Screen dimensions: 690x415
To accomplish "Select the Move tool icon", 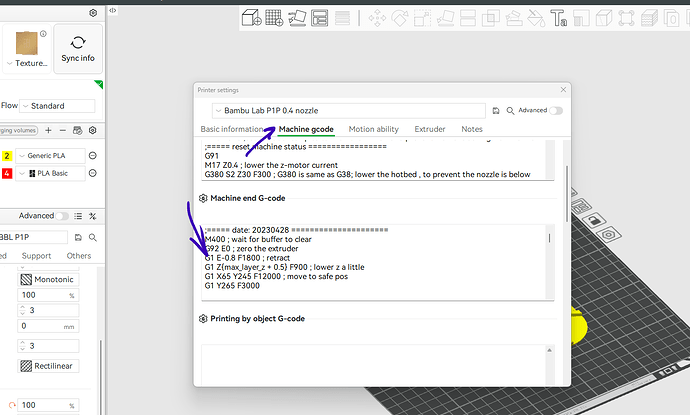I will 377,18.
